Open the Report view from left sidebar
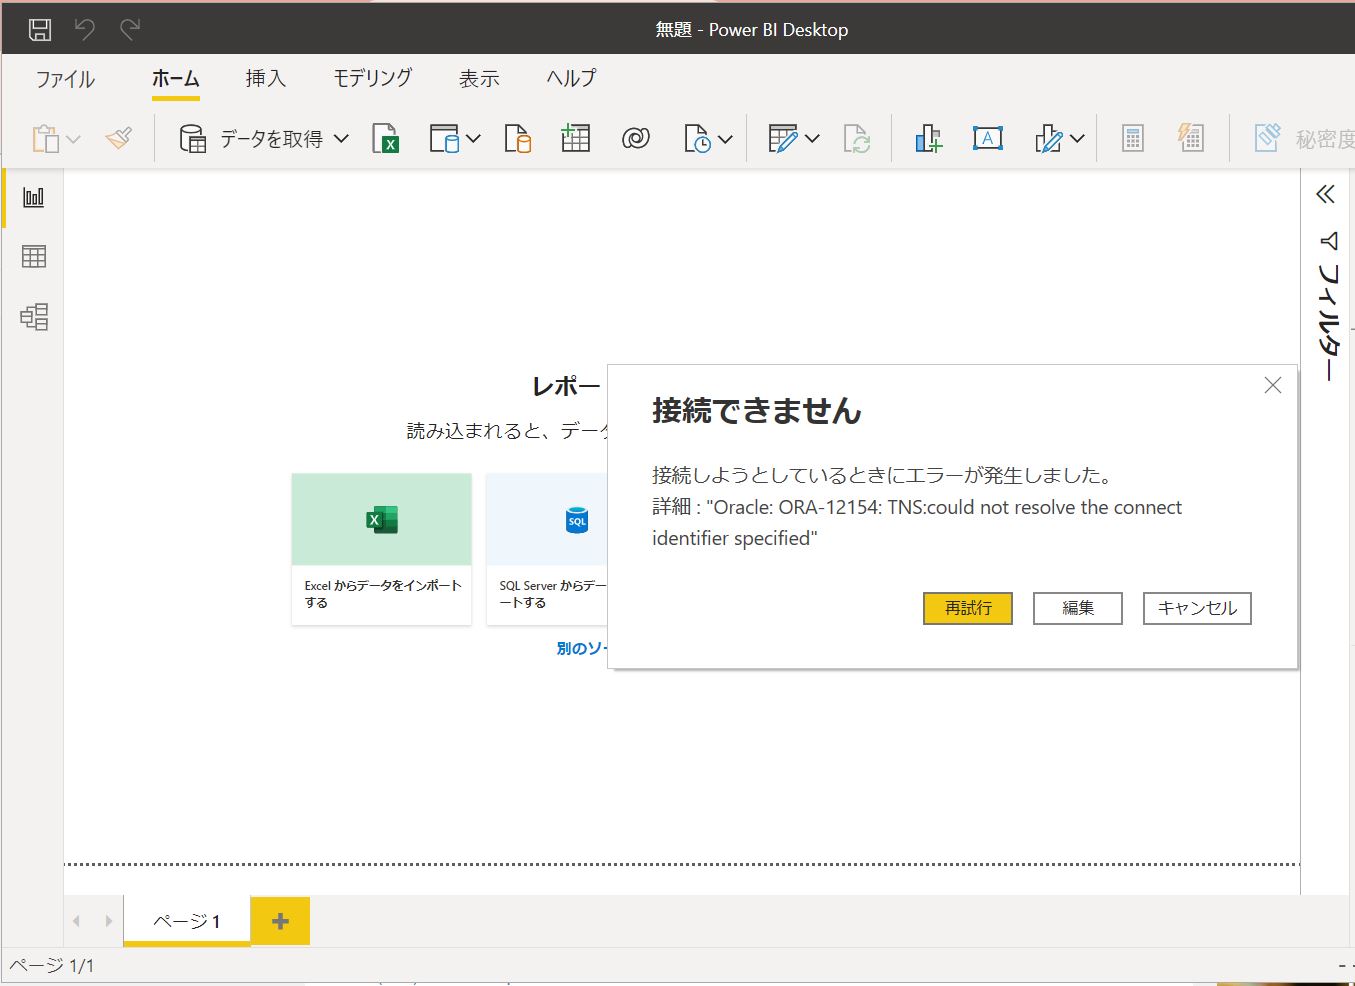Screen dimensions: 1355x986 [34, 197]
